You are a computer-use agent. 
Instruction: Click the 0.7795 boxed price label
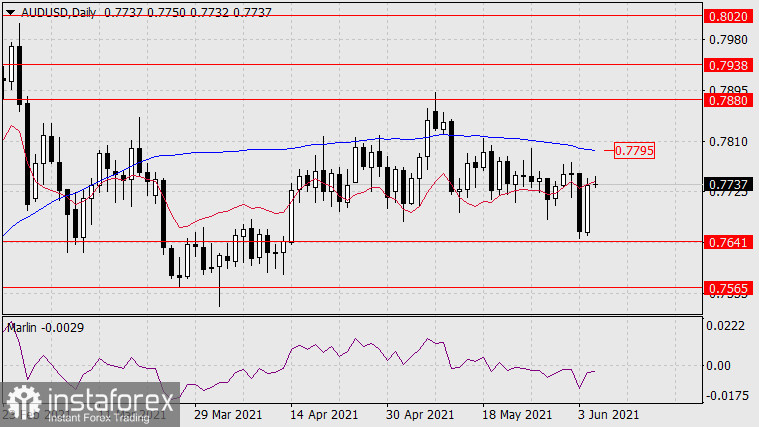coord(634,151)
